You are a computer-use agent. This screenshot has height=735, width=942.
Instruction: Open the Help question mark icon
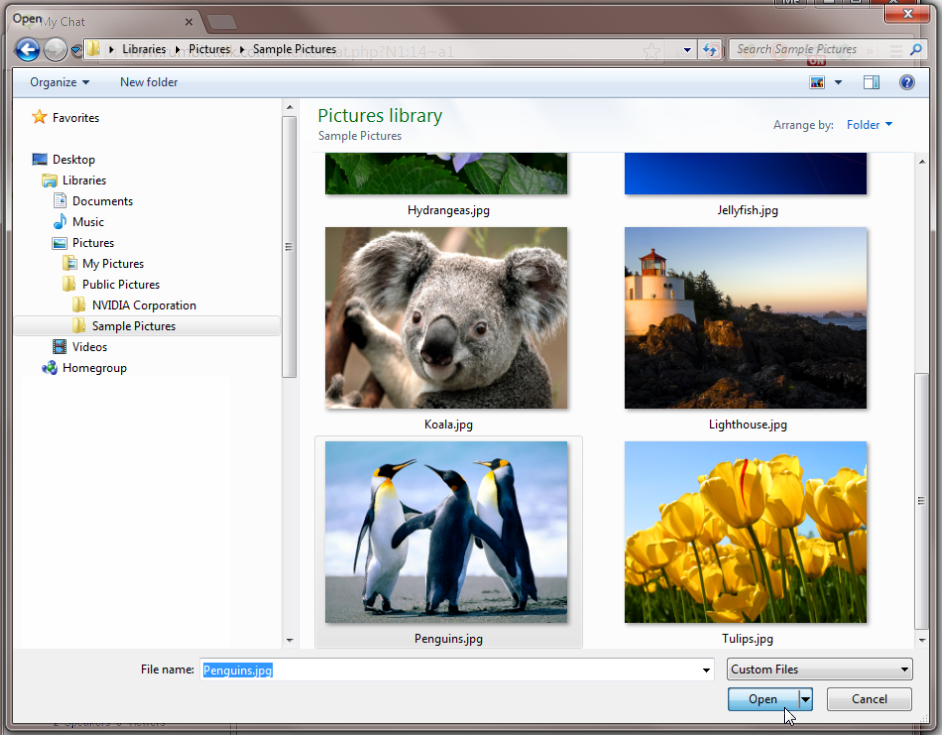[907, 82]
